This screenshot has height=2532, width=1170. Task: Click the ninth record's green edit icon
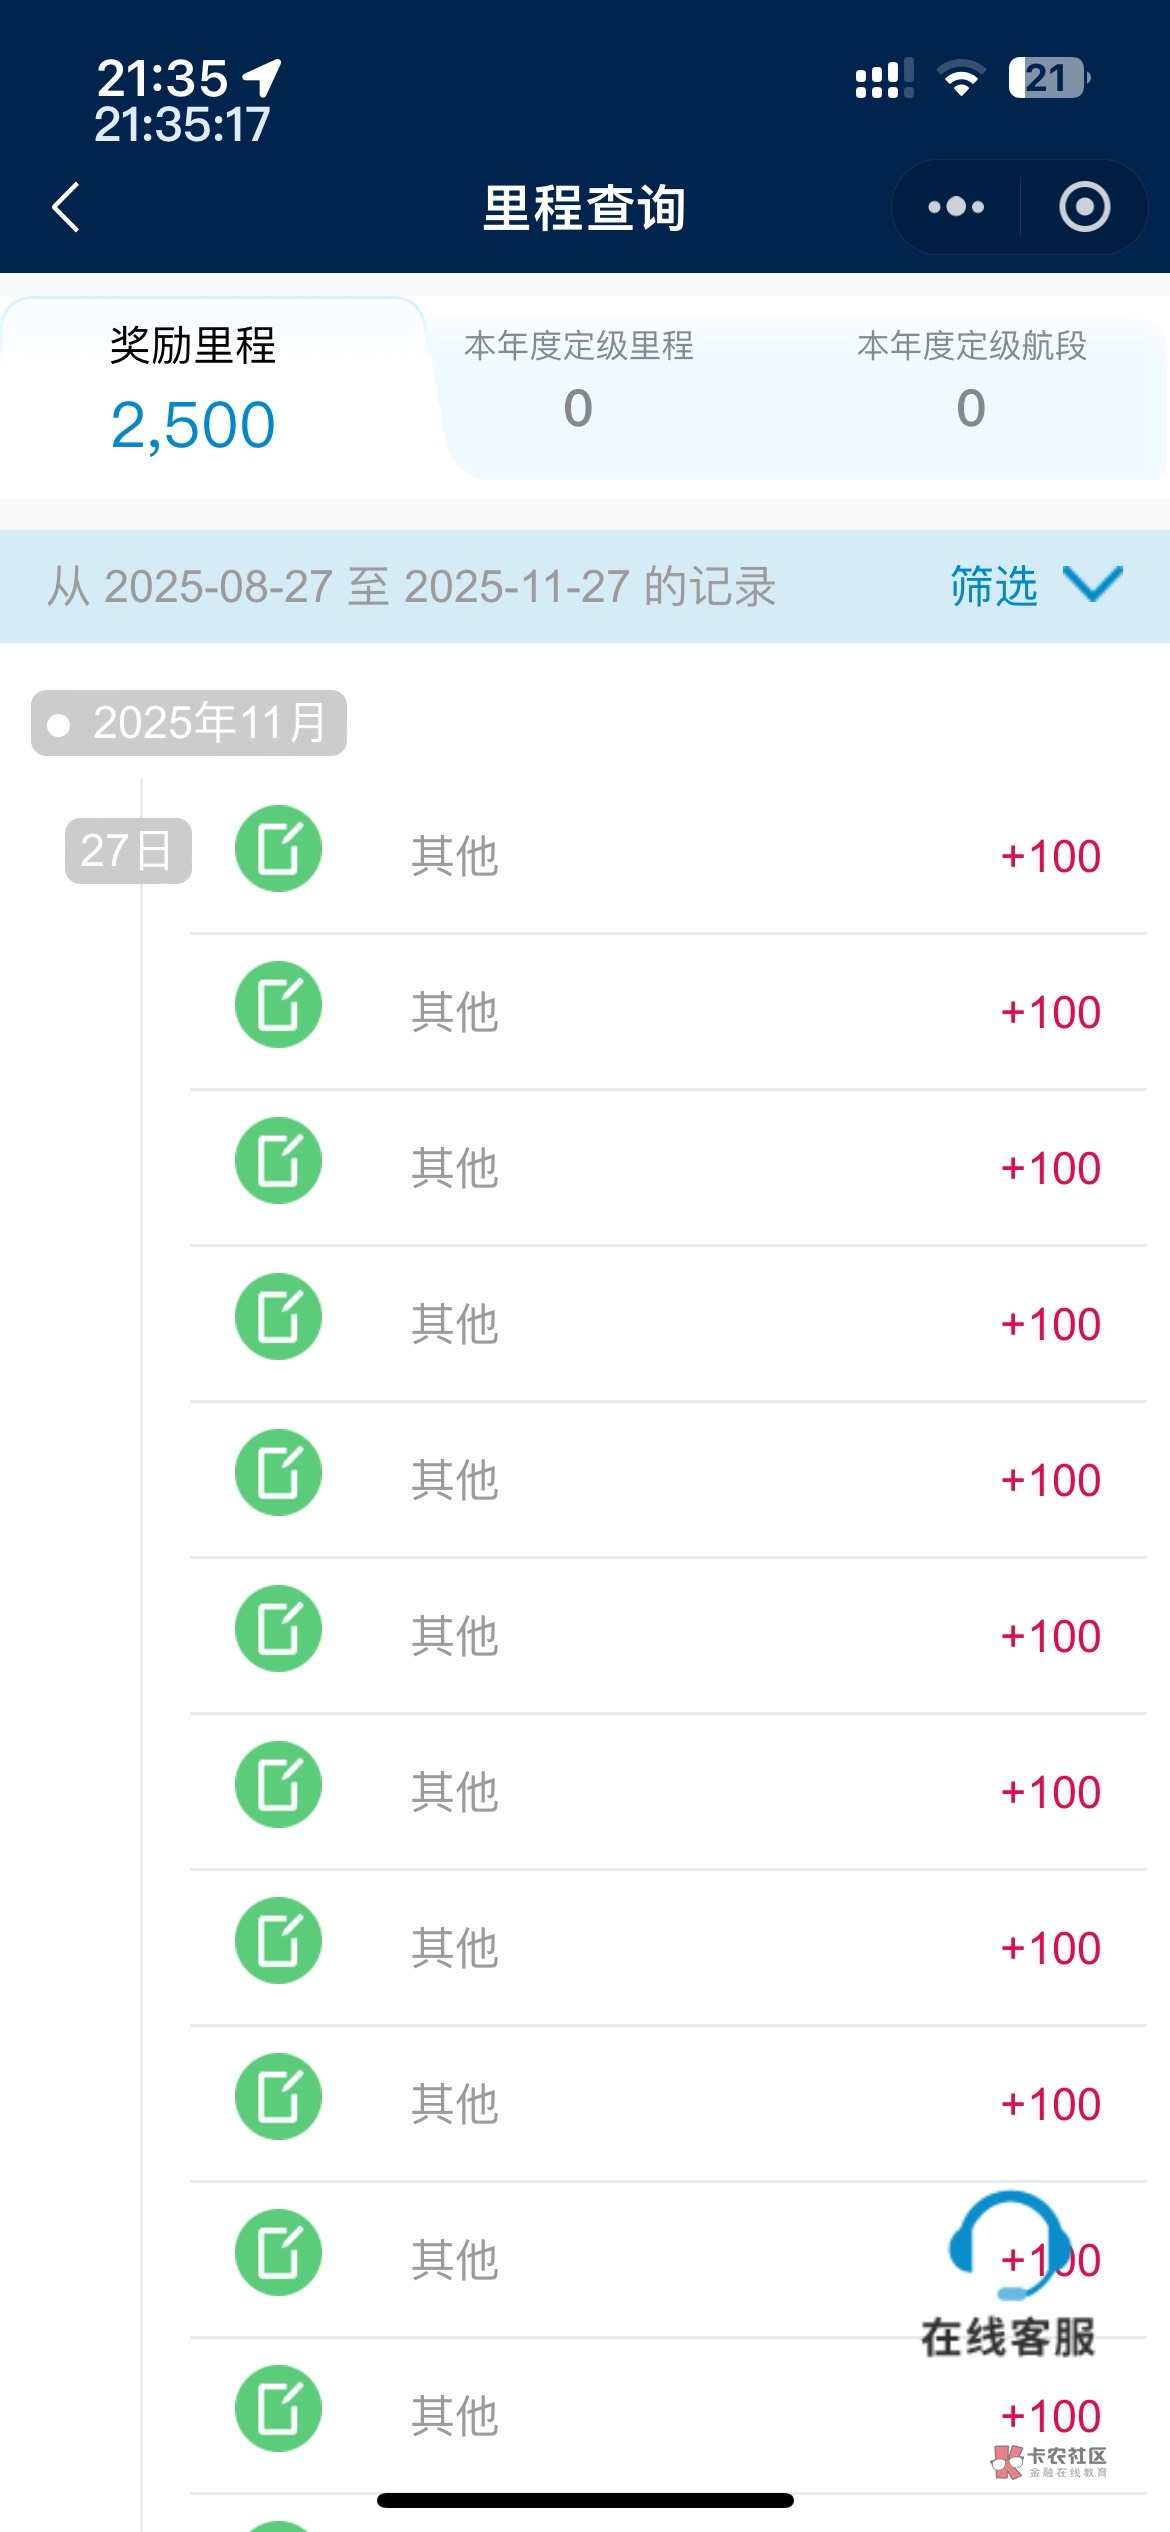[278, 2097]
